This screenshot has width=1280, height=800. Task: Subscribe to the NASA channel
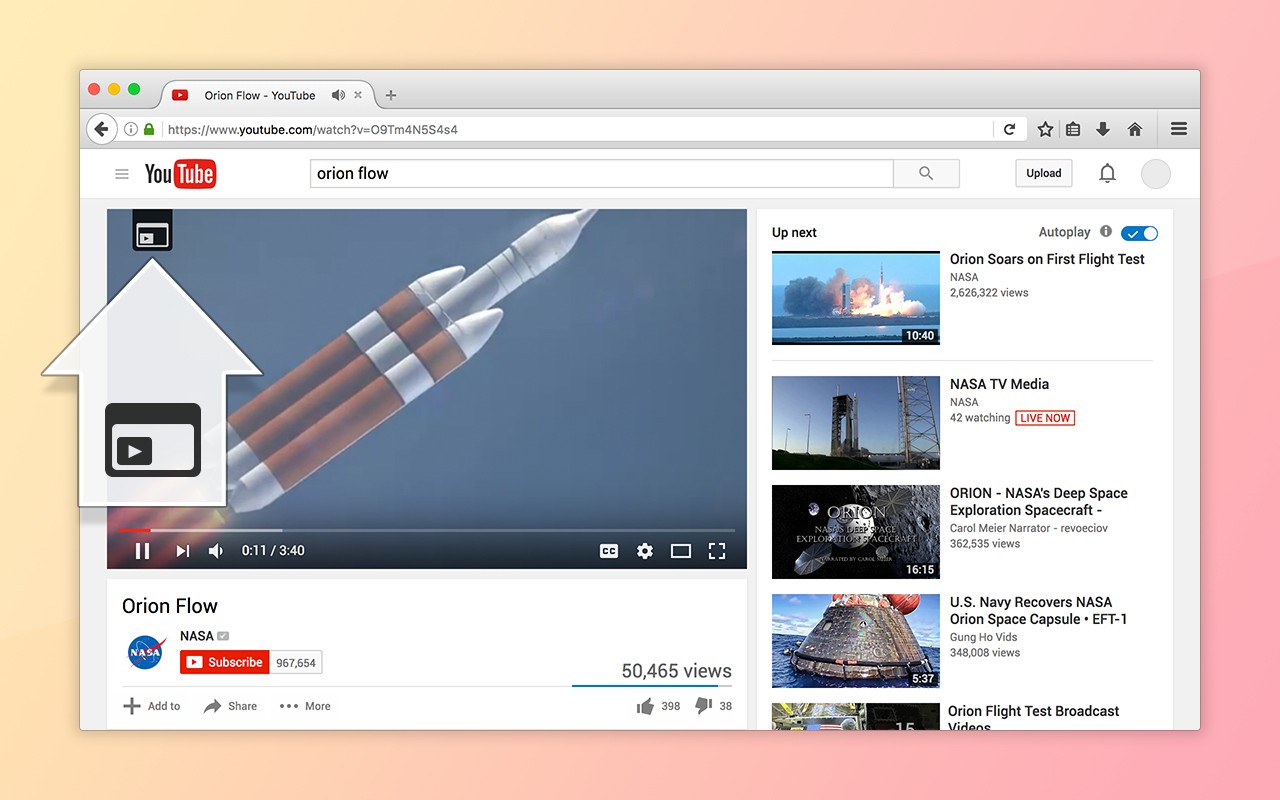pyautogui.click(x=225, y=662)
